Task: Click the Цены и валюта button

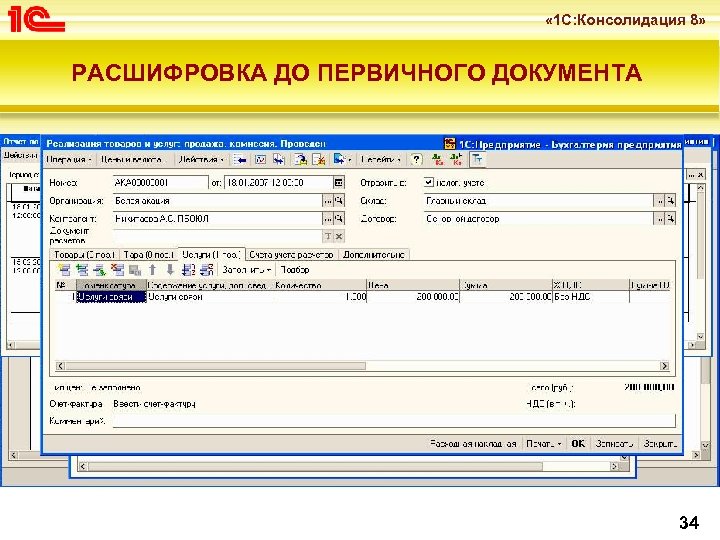Action: 131,159
